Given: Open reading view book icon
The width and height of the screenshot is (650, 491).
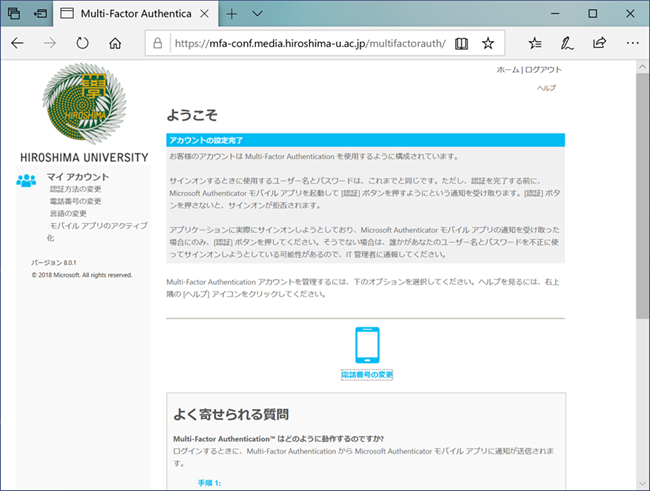Looking at the screenshot, I should click(461, 43).
